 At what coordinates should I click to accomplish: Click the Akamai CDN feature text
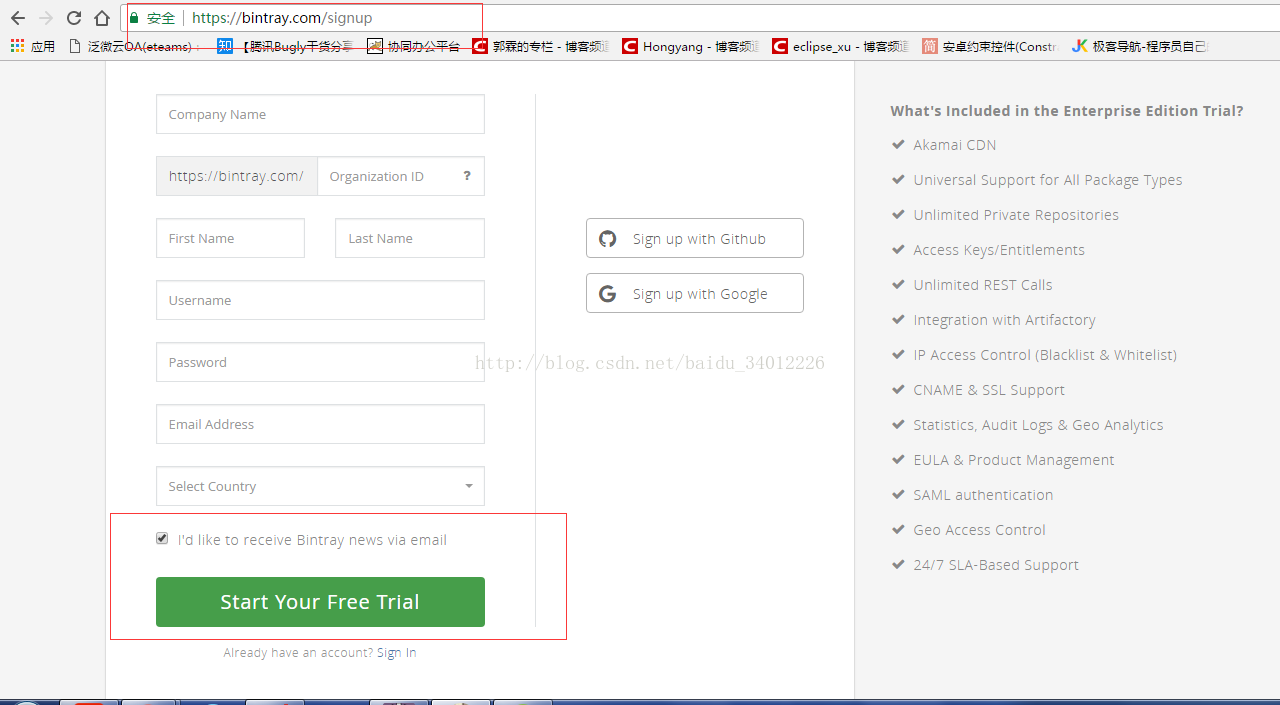[954, 145]
